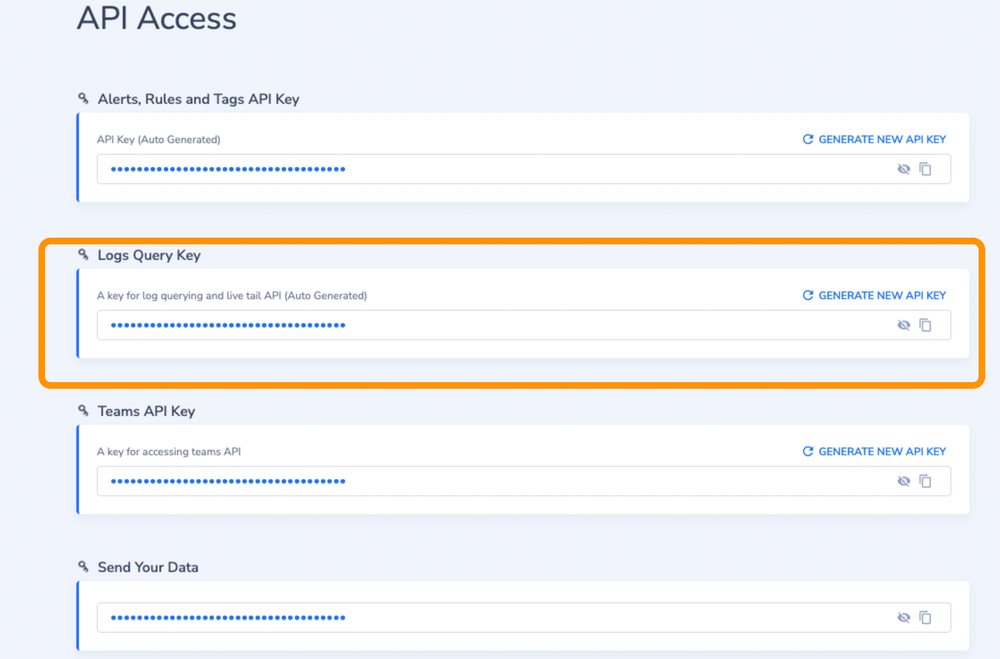Click the key icon beside Teams API Key

coord(83,411)
